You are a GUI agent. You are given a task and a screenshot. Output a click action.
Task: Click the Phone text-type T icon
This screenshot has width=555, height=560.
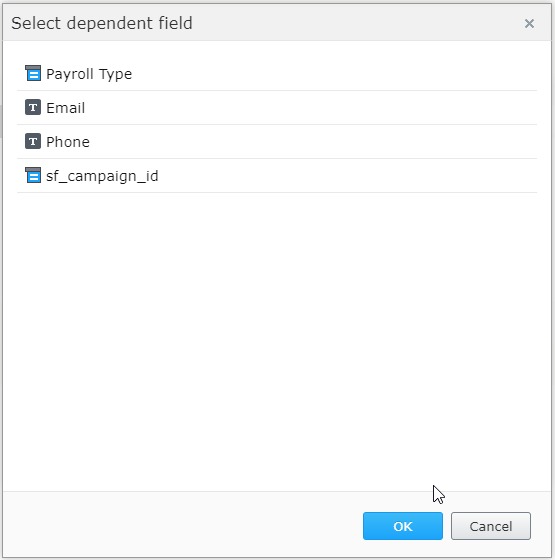pos(33,141)
